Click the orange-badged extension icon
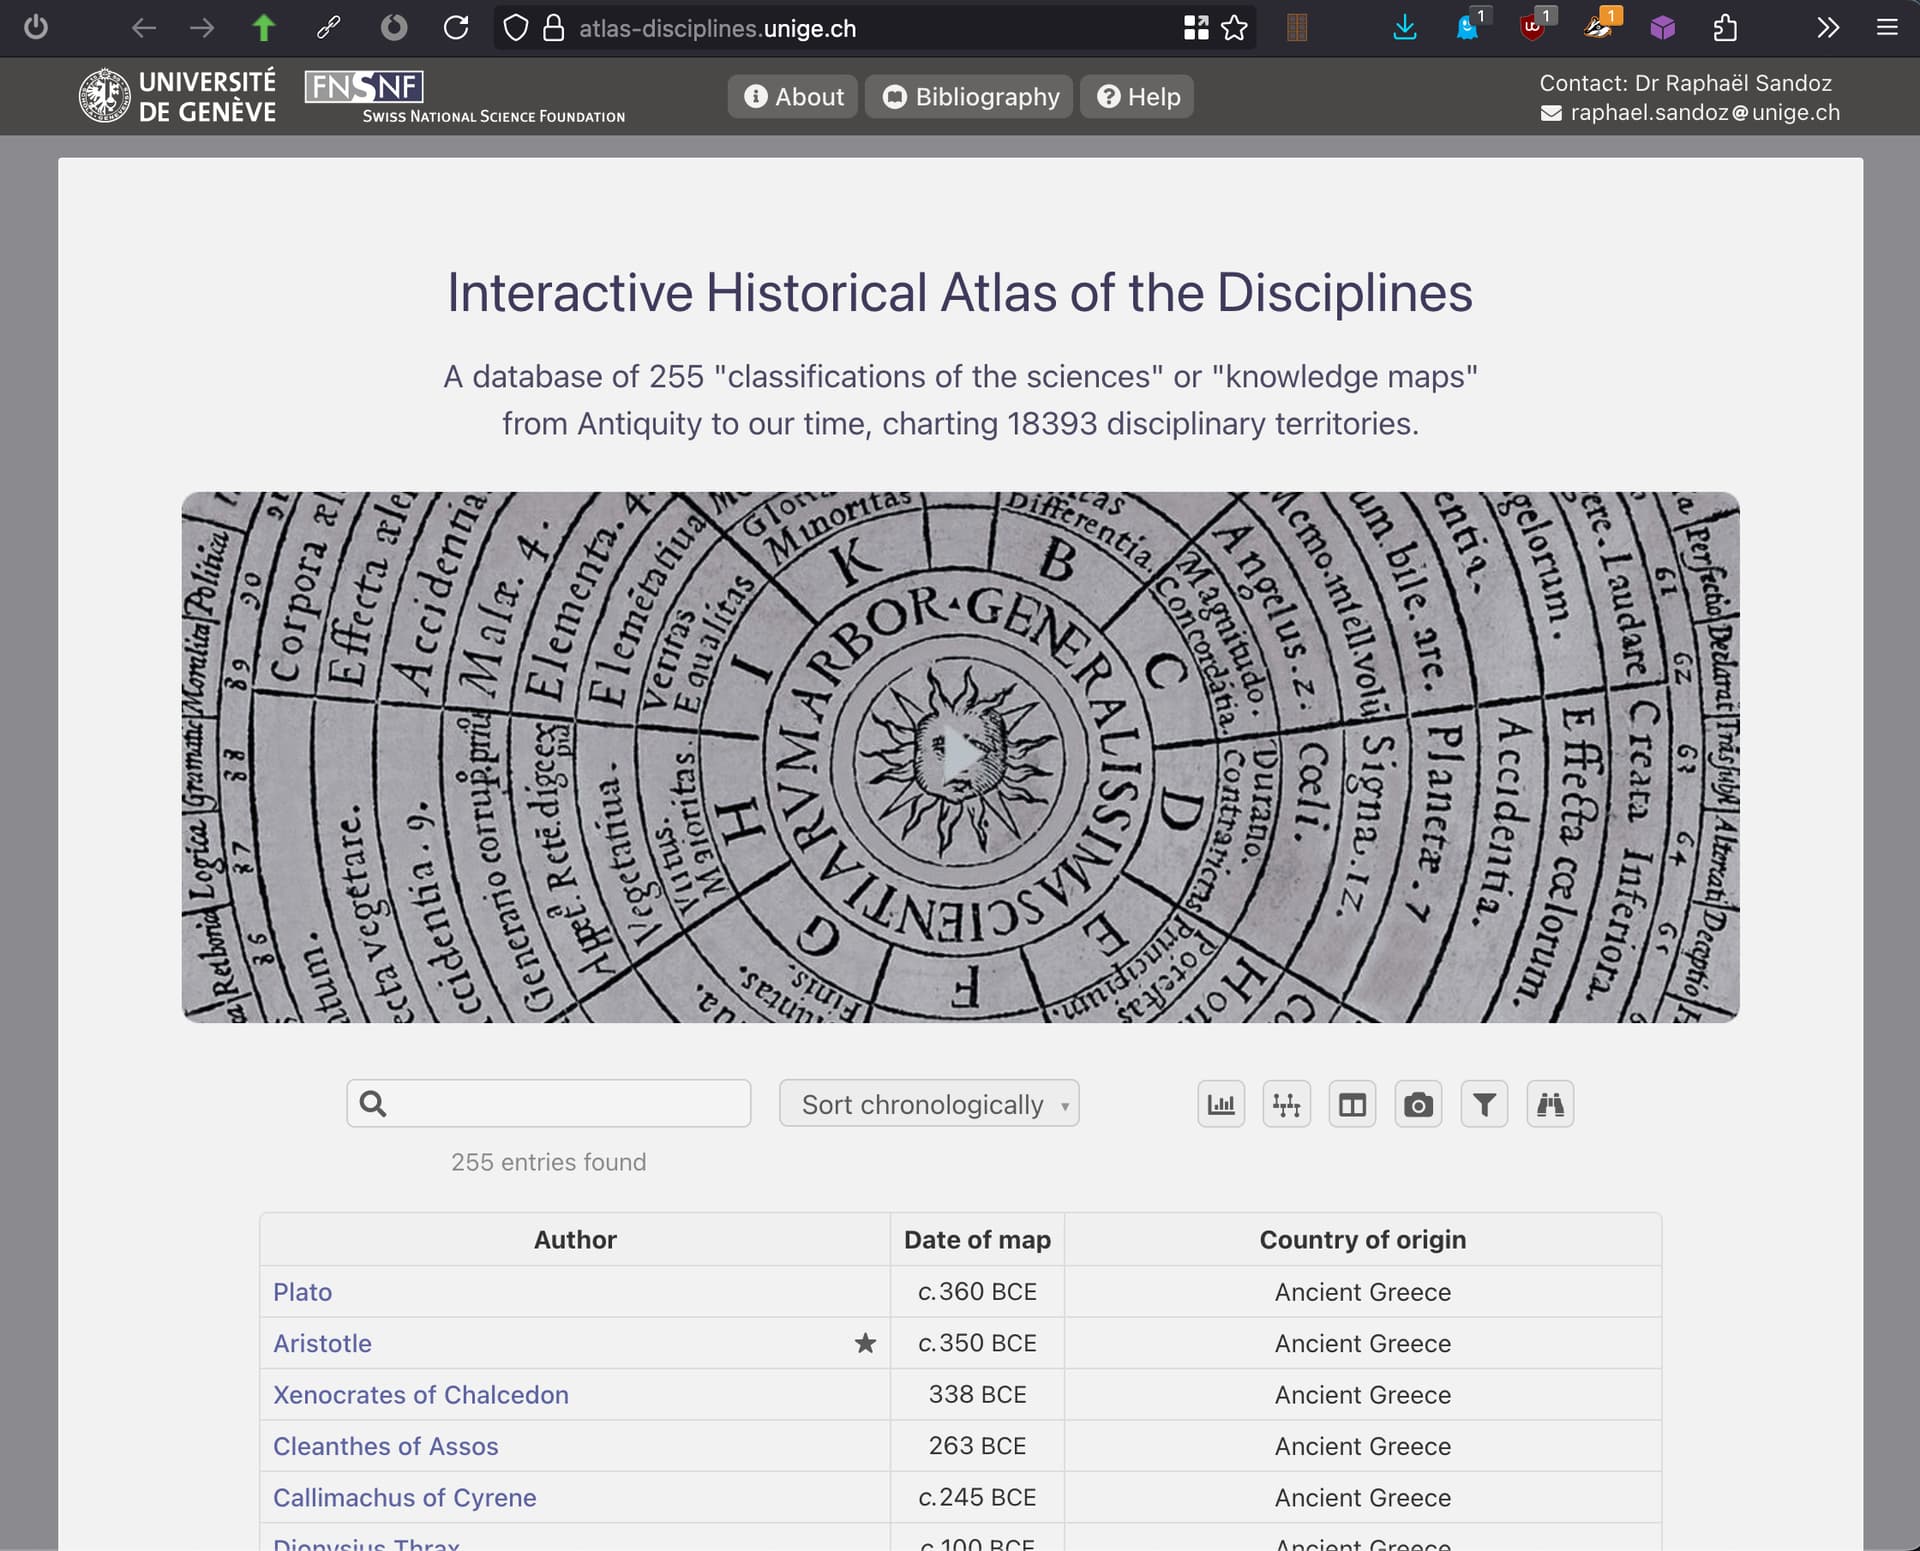The height and width of the screenshot is (1551, 1920). 1598,28
